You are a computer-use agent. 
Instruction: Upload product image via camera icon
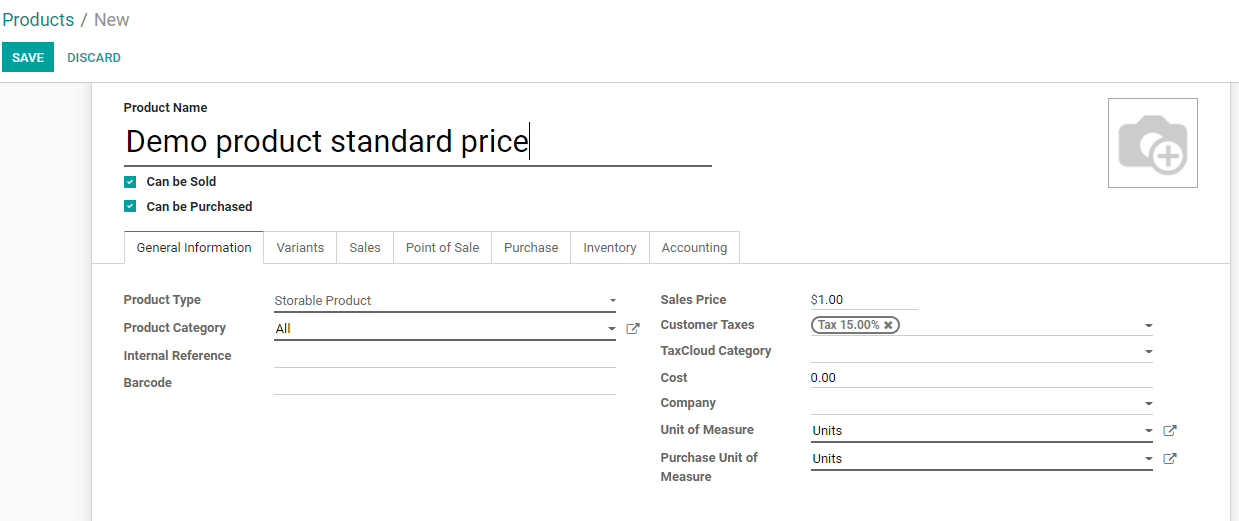pyautogui.click(x=1152, y=143)
